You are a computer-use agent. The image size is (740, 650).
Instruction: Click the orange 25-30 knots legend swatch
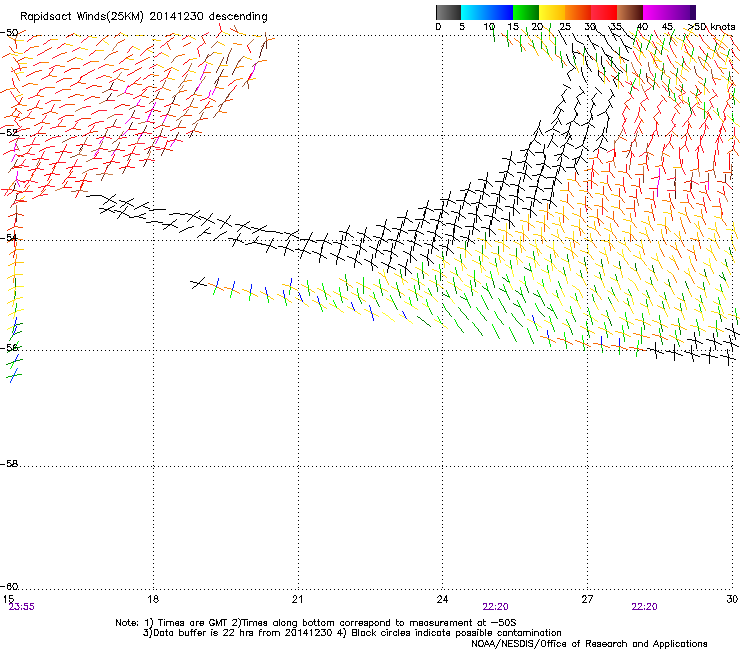pyautogui.click(x=578, y=12)
